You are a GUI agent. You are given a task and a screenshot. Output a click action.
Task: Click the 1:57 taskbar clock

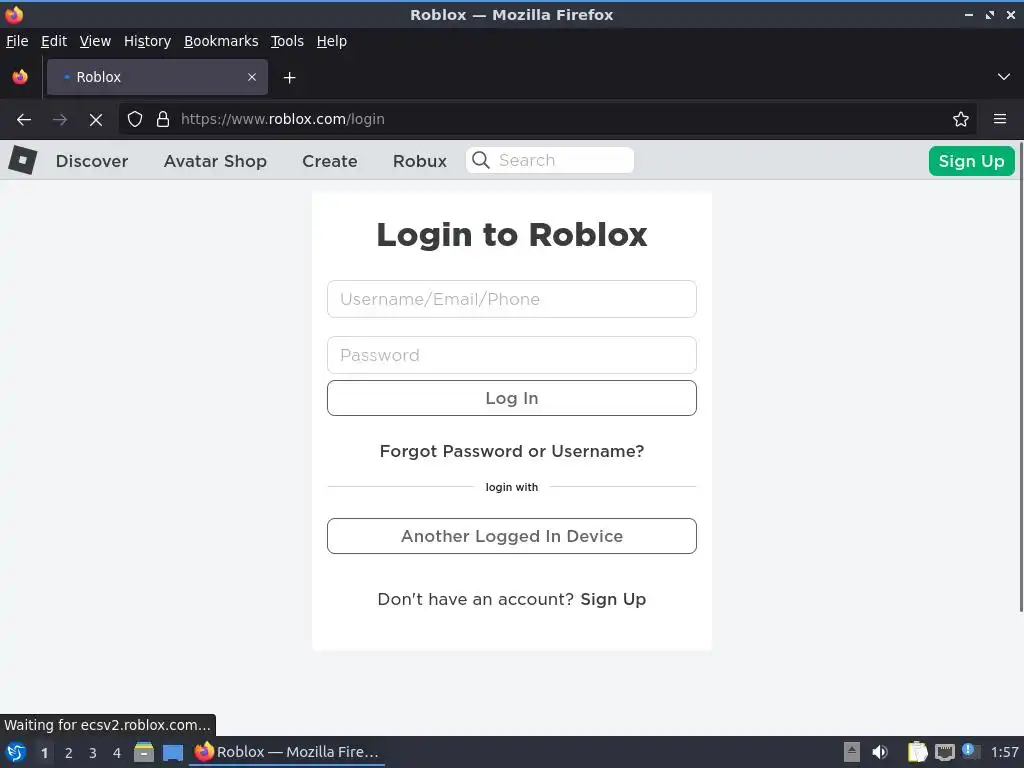pos(1004,752)
